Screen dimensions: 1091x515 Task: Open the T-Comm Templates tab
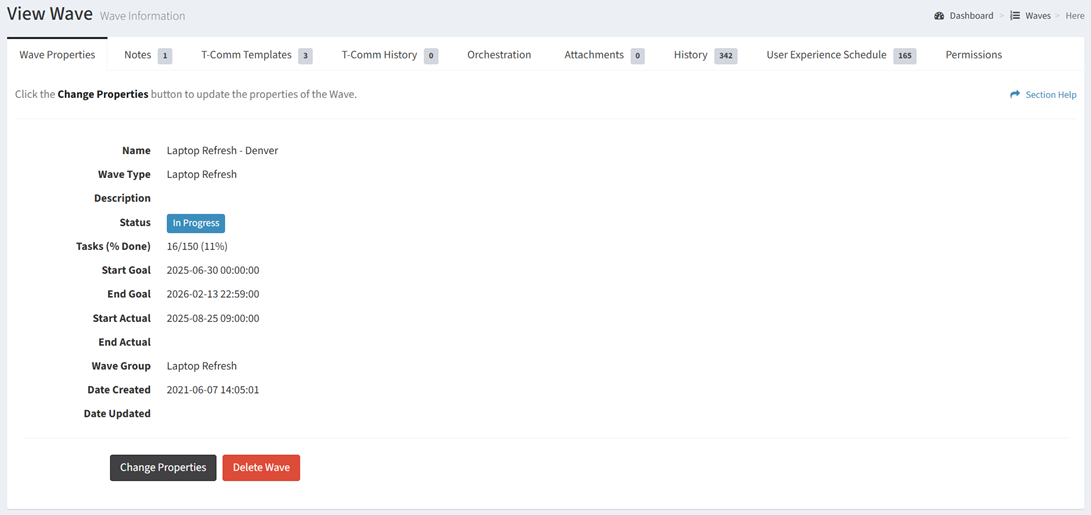[246, 55]
